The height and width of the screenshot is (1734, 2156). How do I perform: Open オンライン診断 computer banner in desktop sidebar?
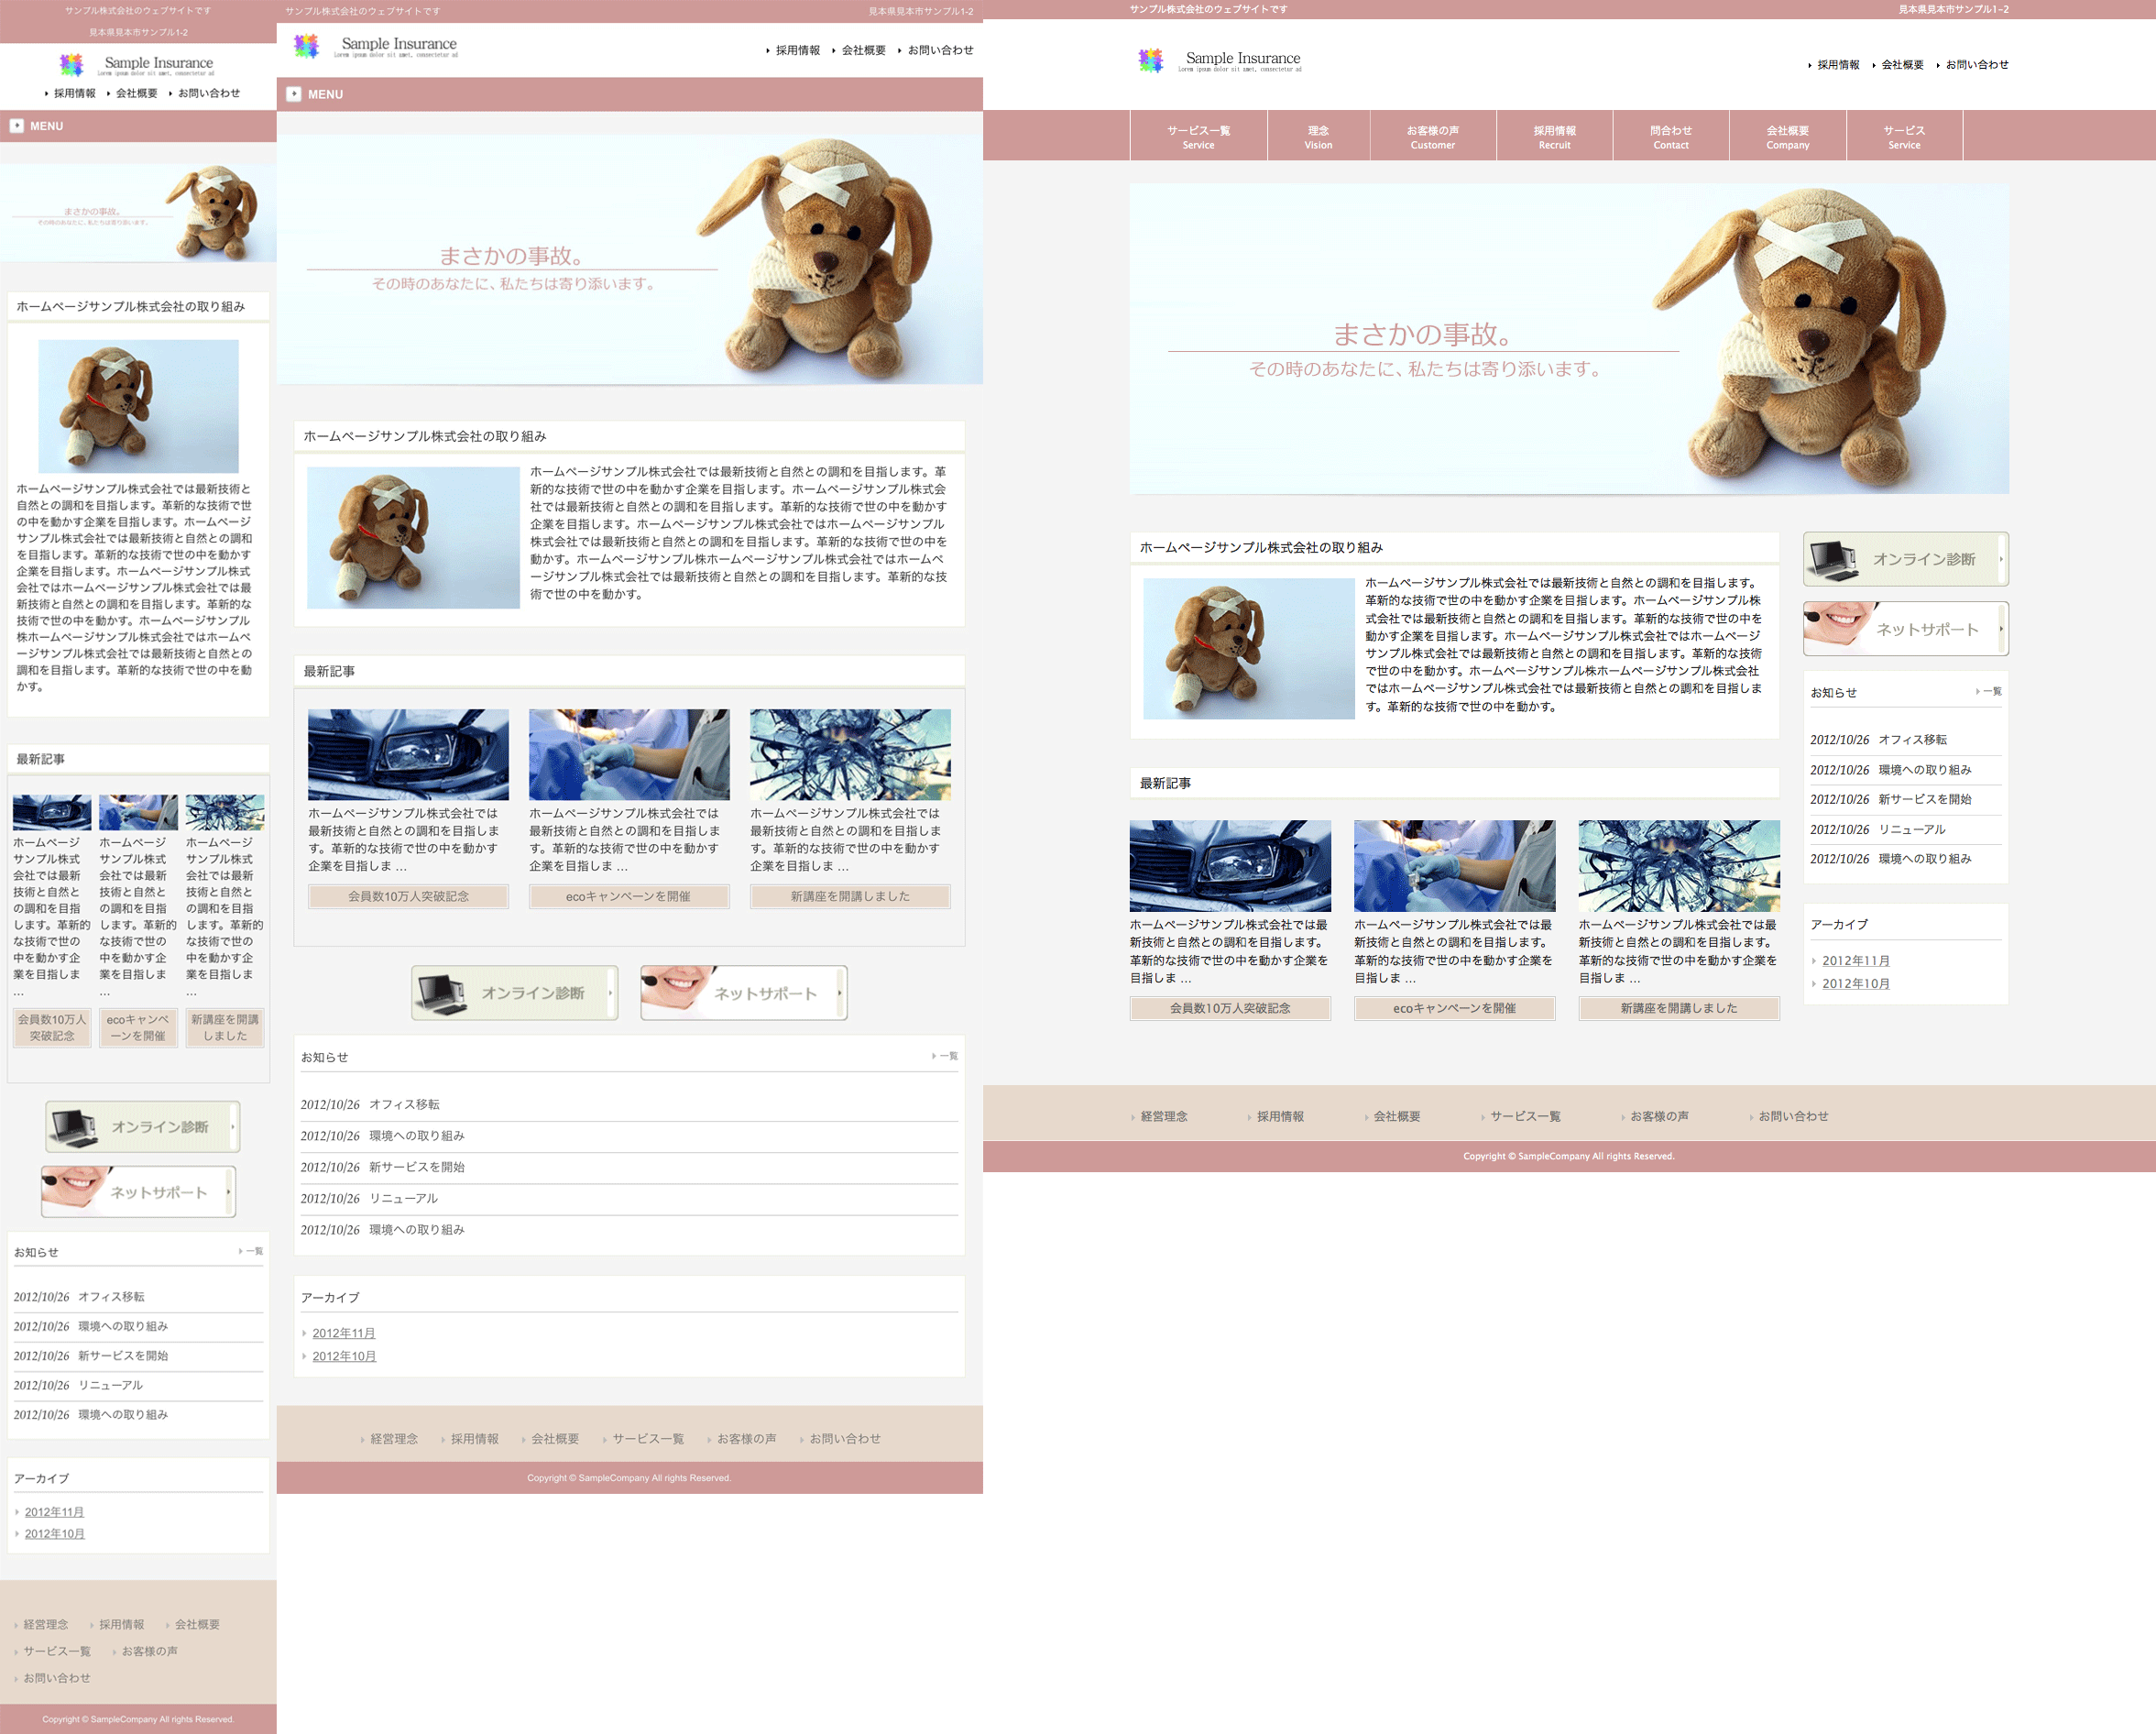pos(1905,559)
